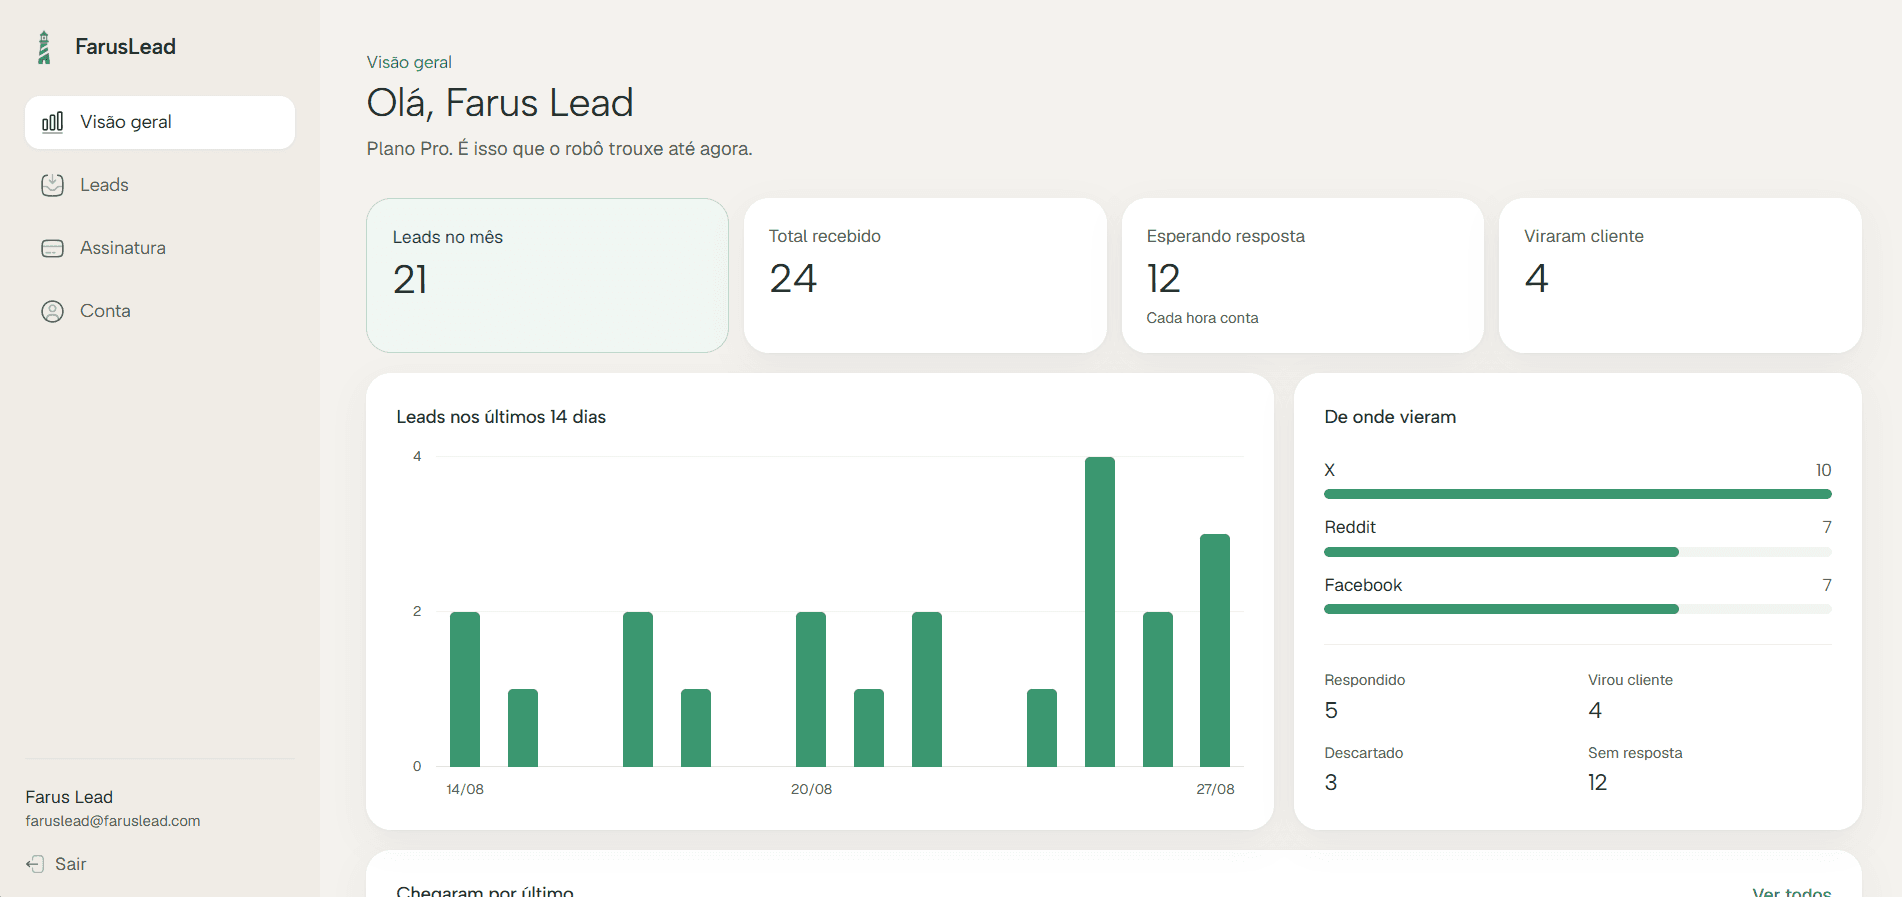
Task: Click the 21 value in Leads no mês
Action: [410, 279]
